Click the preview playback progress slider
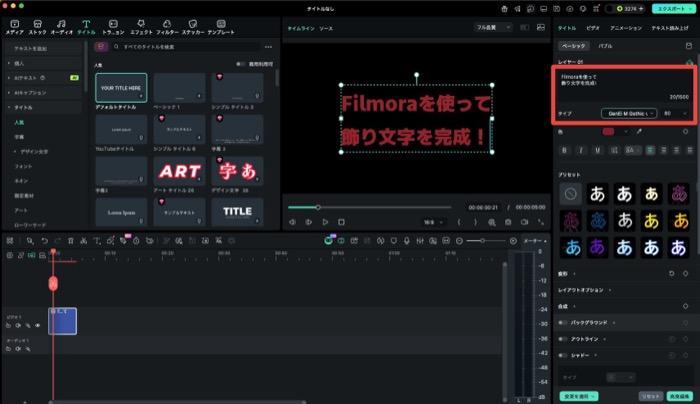Screen dimensions: 700x404 click(370, 207)
